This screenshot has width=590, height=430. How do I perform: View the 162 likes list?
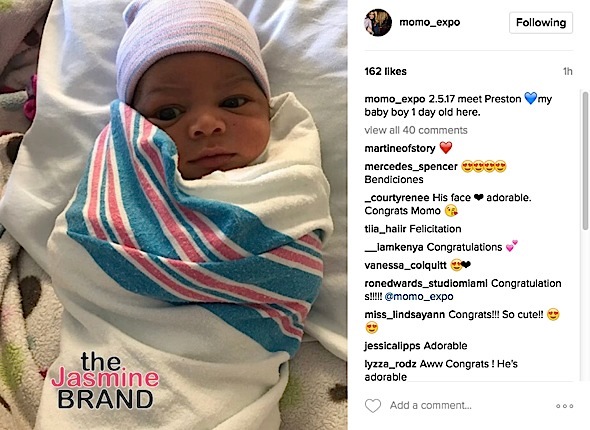point(385,71)
